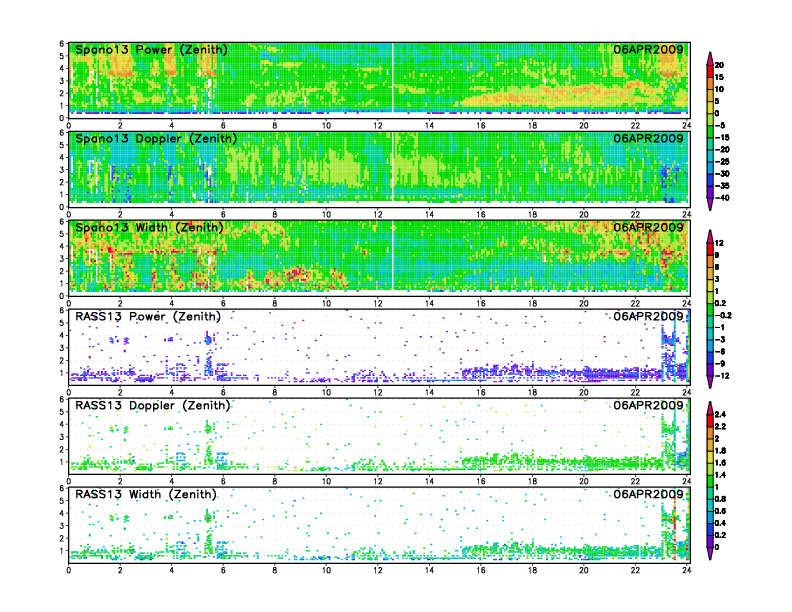Screen dimensions: 792x612
Task: Click hour 24 tick under RASS13 Width panel
Action: 686,570
